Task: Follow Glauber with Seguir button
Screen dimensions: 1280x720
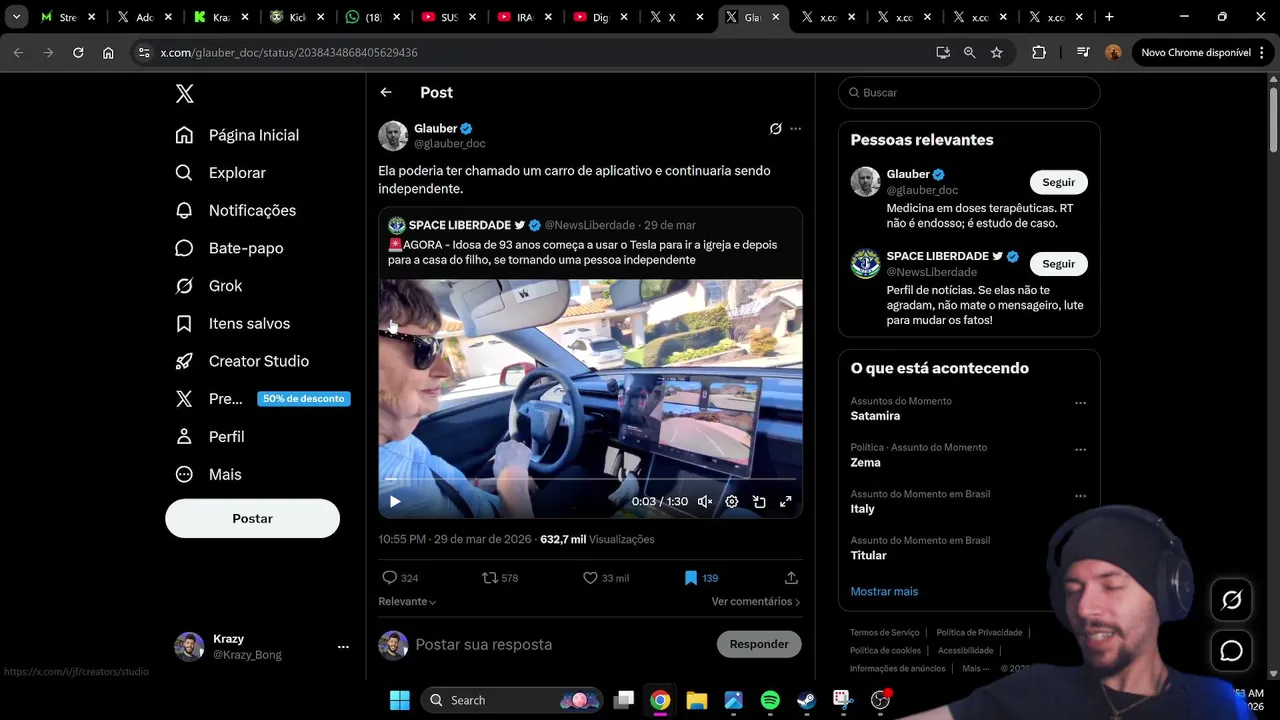Action: click(1058, 182)
